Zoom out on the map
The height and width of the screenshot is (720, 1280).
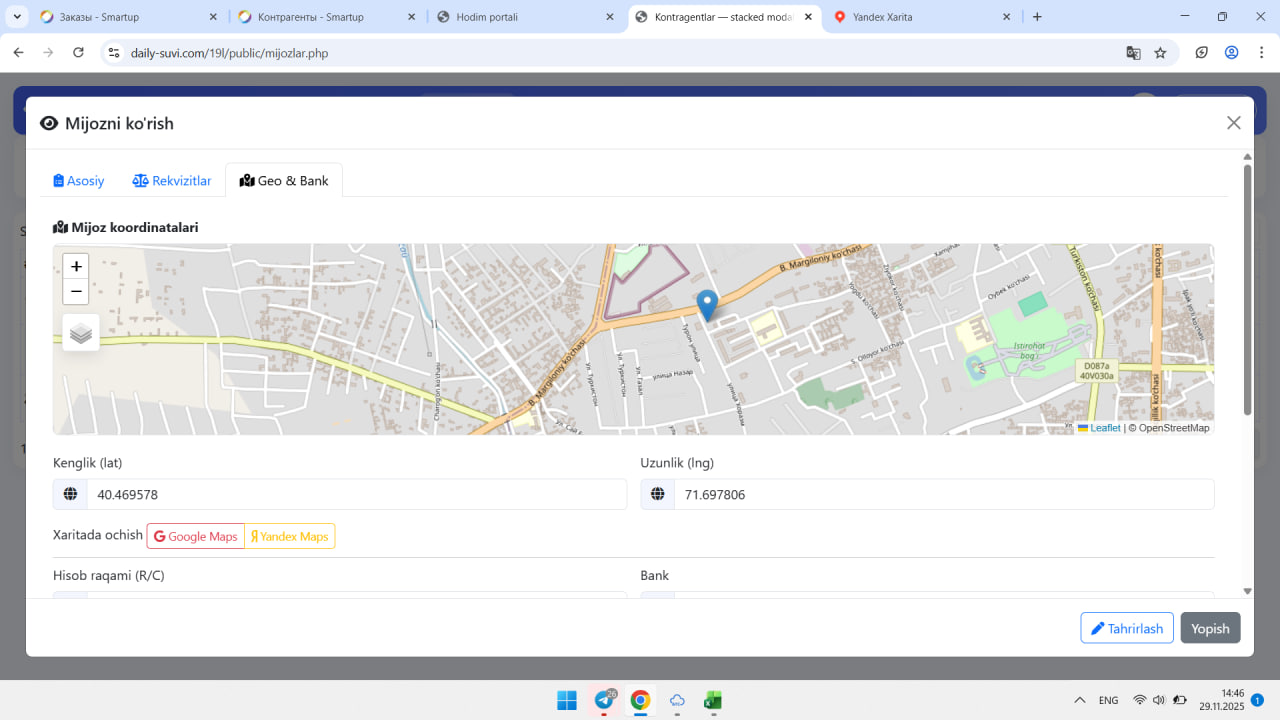tap(76, 291)
